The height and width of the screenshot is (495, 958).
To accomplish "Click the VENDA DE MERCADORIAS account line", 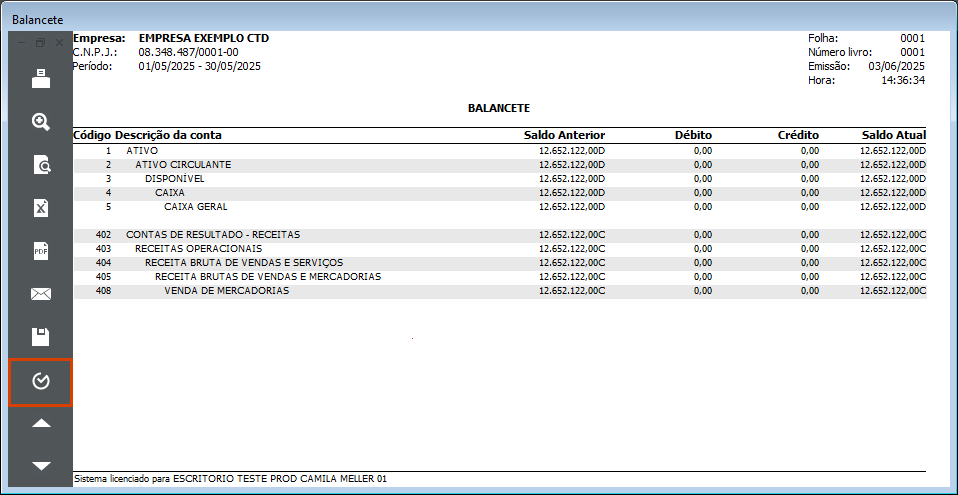I will [226, 291].
